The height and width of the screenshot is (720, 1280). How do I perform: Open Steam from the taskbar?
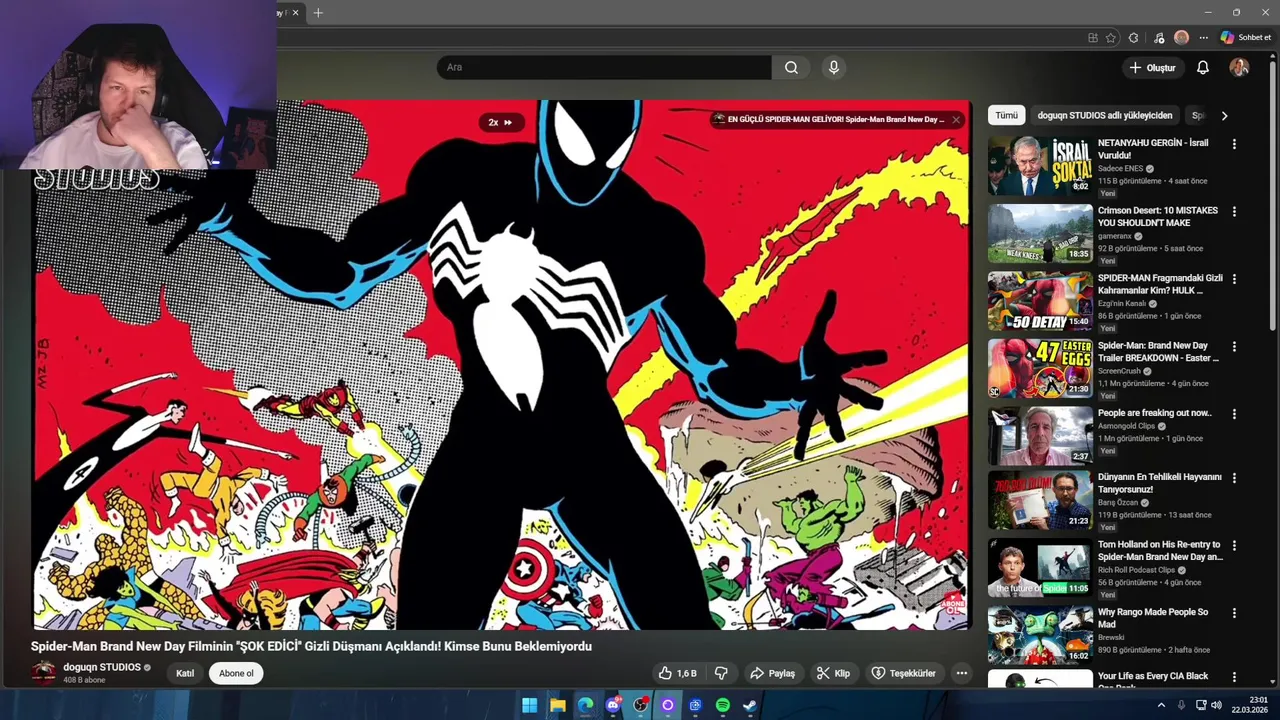[749, 705]
